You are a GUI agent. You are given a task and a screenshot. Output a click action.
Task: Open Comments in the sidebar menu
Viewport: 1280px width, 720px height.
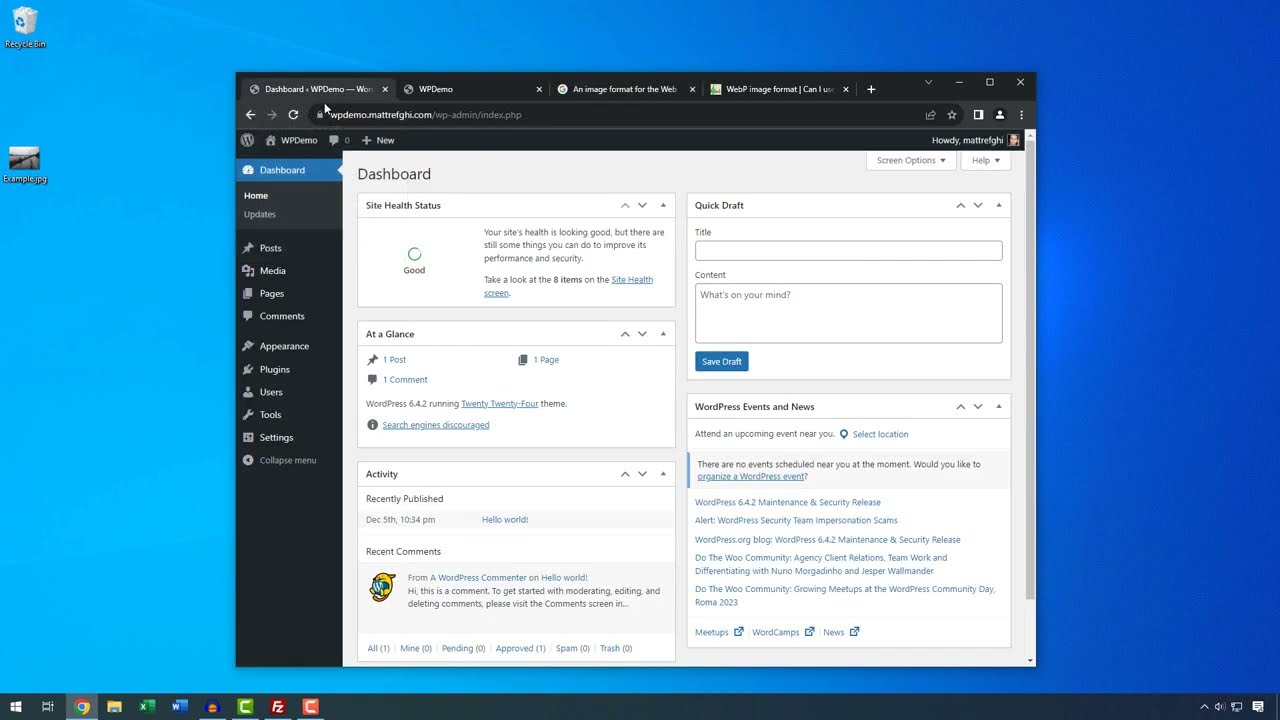281,316
